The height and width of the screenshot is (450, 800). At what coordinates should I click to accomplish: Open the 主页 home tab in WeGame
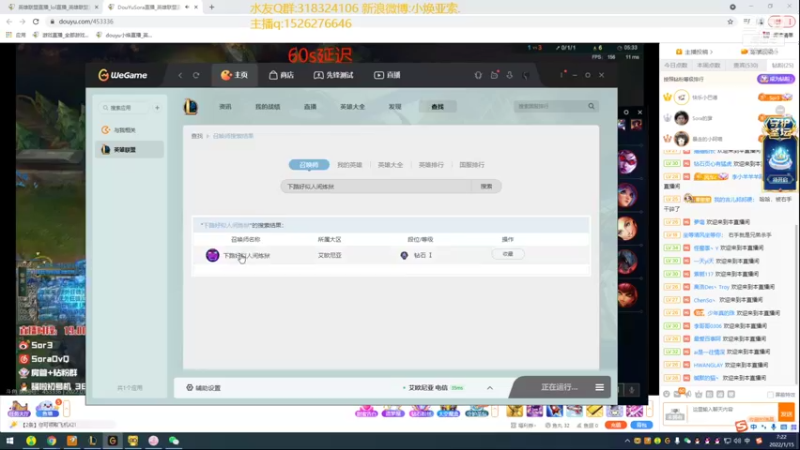click(234, 75)
